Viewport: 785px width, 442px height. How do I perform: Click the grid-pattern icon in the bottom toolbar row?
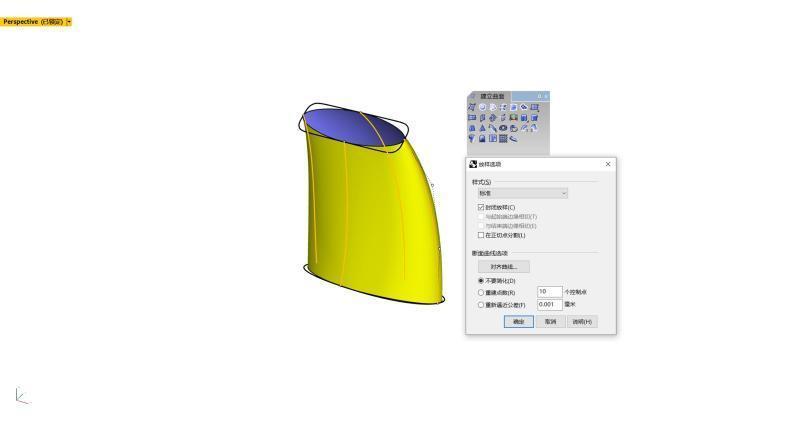pos(503,139)
